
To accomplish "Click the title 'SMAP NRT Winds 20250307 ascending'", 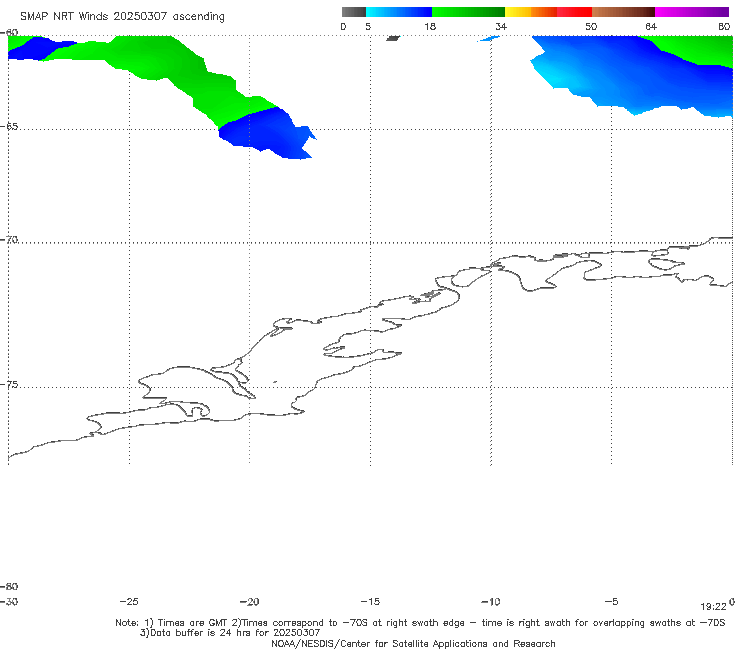I will pyautogui.click(x=122, y=16).
